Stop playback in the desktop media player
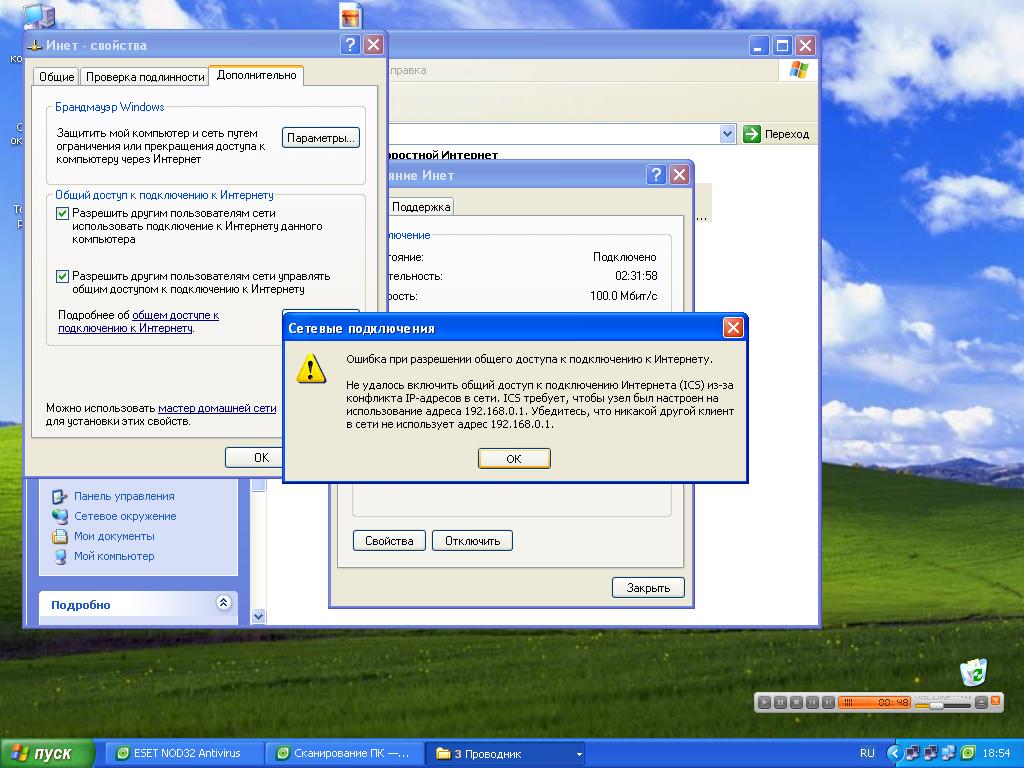1024x768 pixels. (x=796, y=703)
